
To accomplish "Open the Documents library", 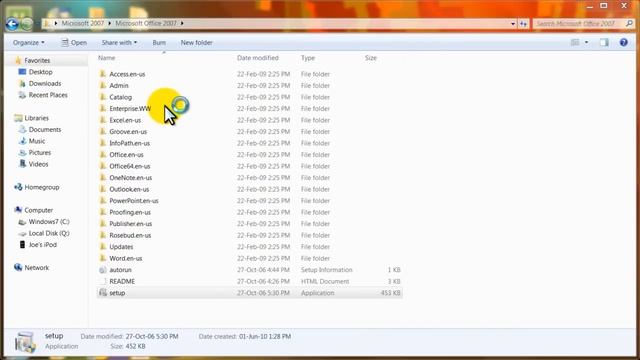I will point(44,129).
